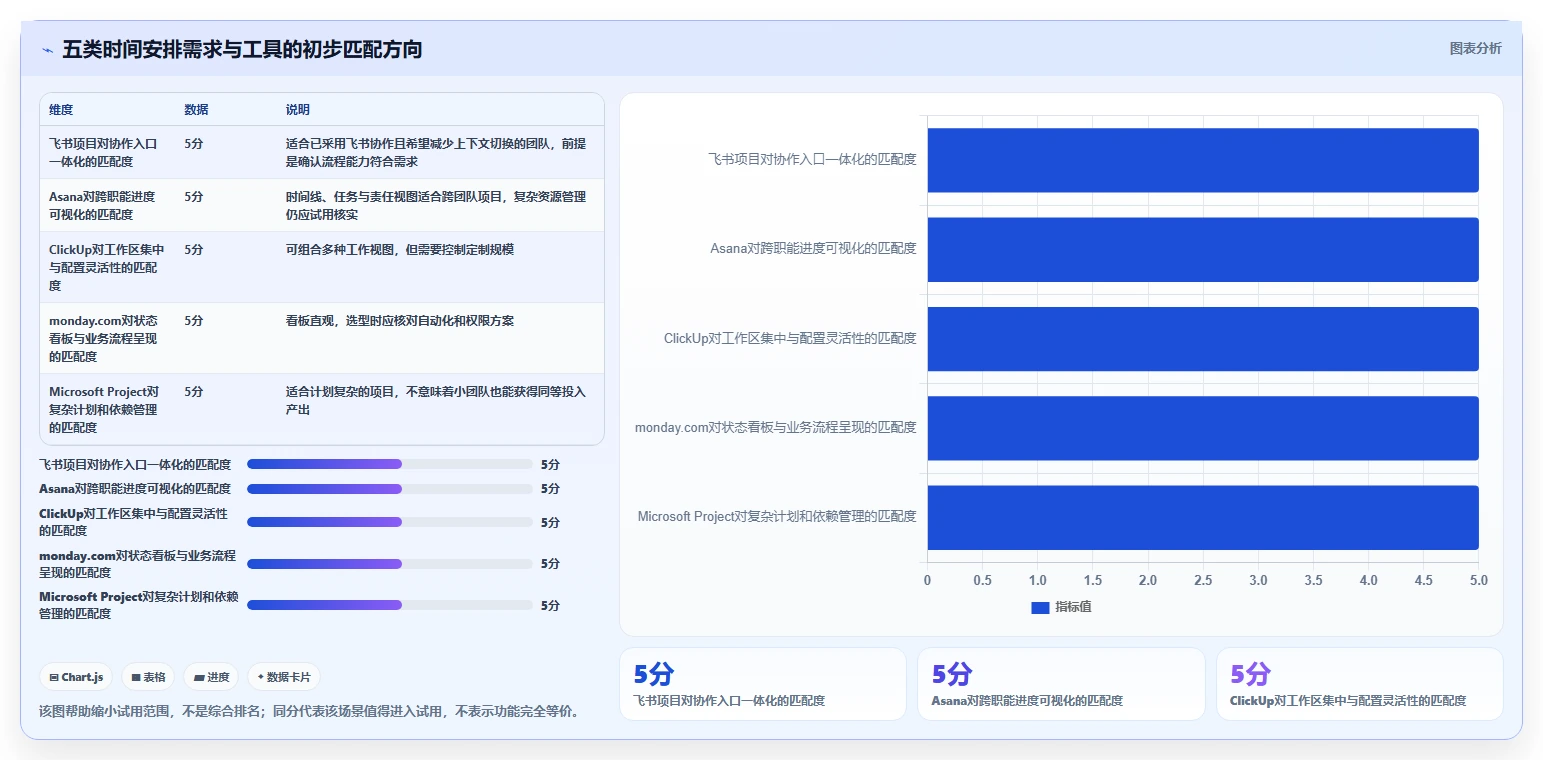1543x760 pixels.
Task: Click the description starting 时间线、任务与责任视图
Action: coord(436,205)
